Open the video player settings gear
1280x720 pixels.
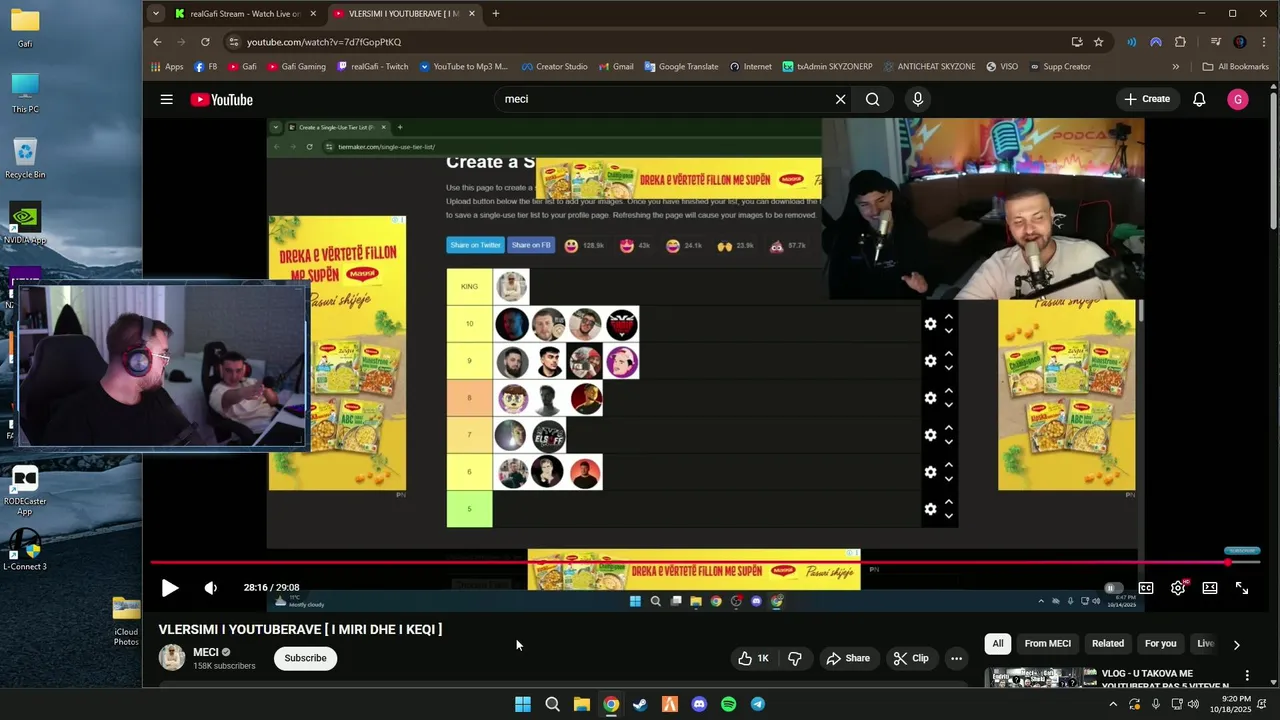(x=1178, y=588)
